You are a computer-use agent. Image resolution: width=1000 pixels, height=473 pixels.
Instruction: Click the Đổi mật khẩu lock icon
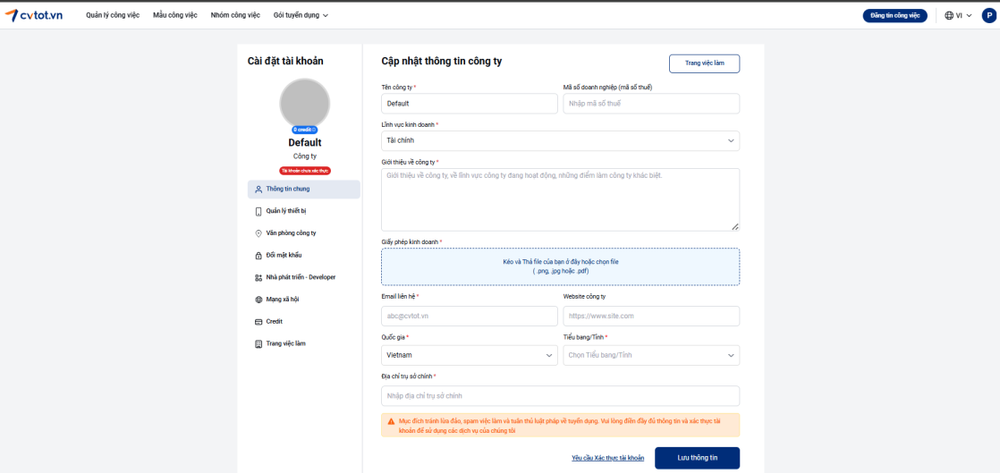(258, 255)
